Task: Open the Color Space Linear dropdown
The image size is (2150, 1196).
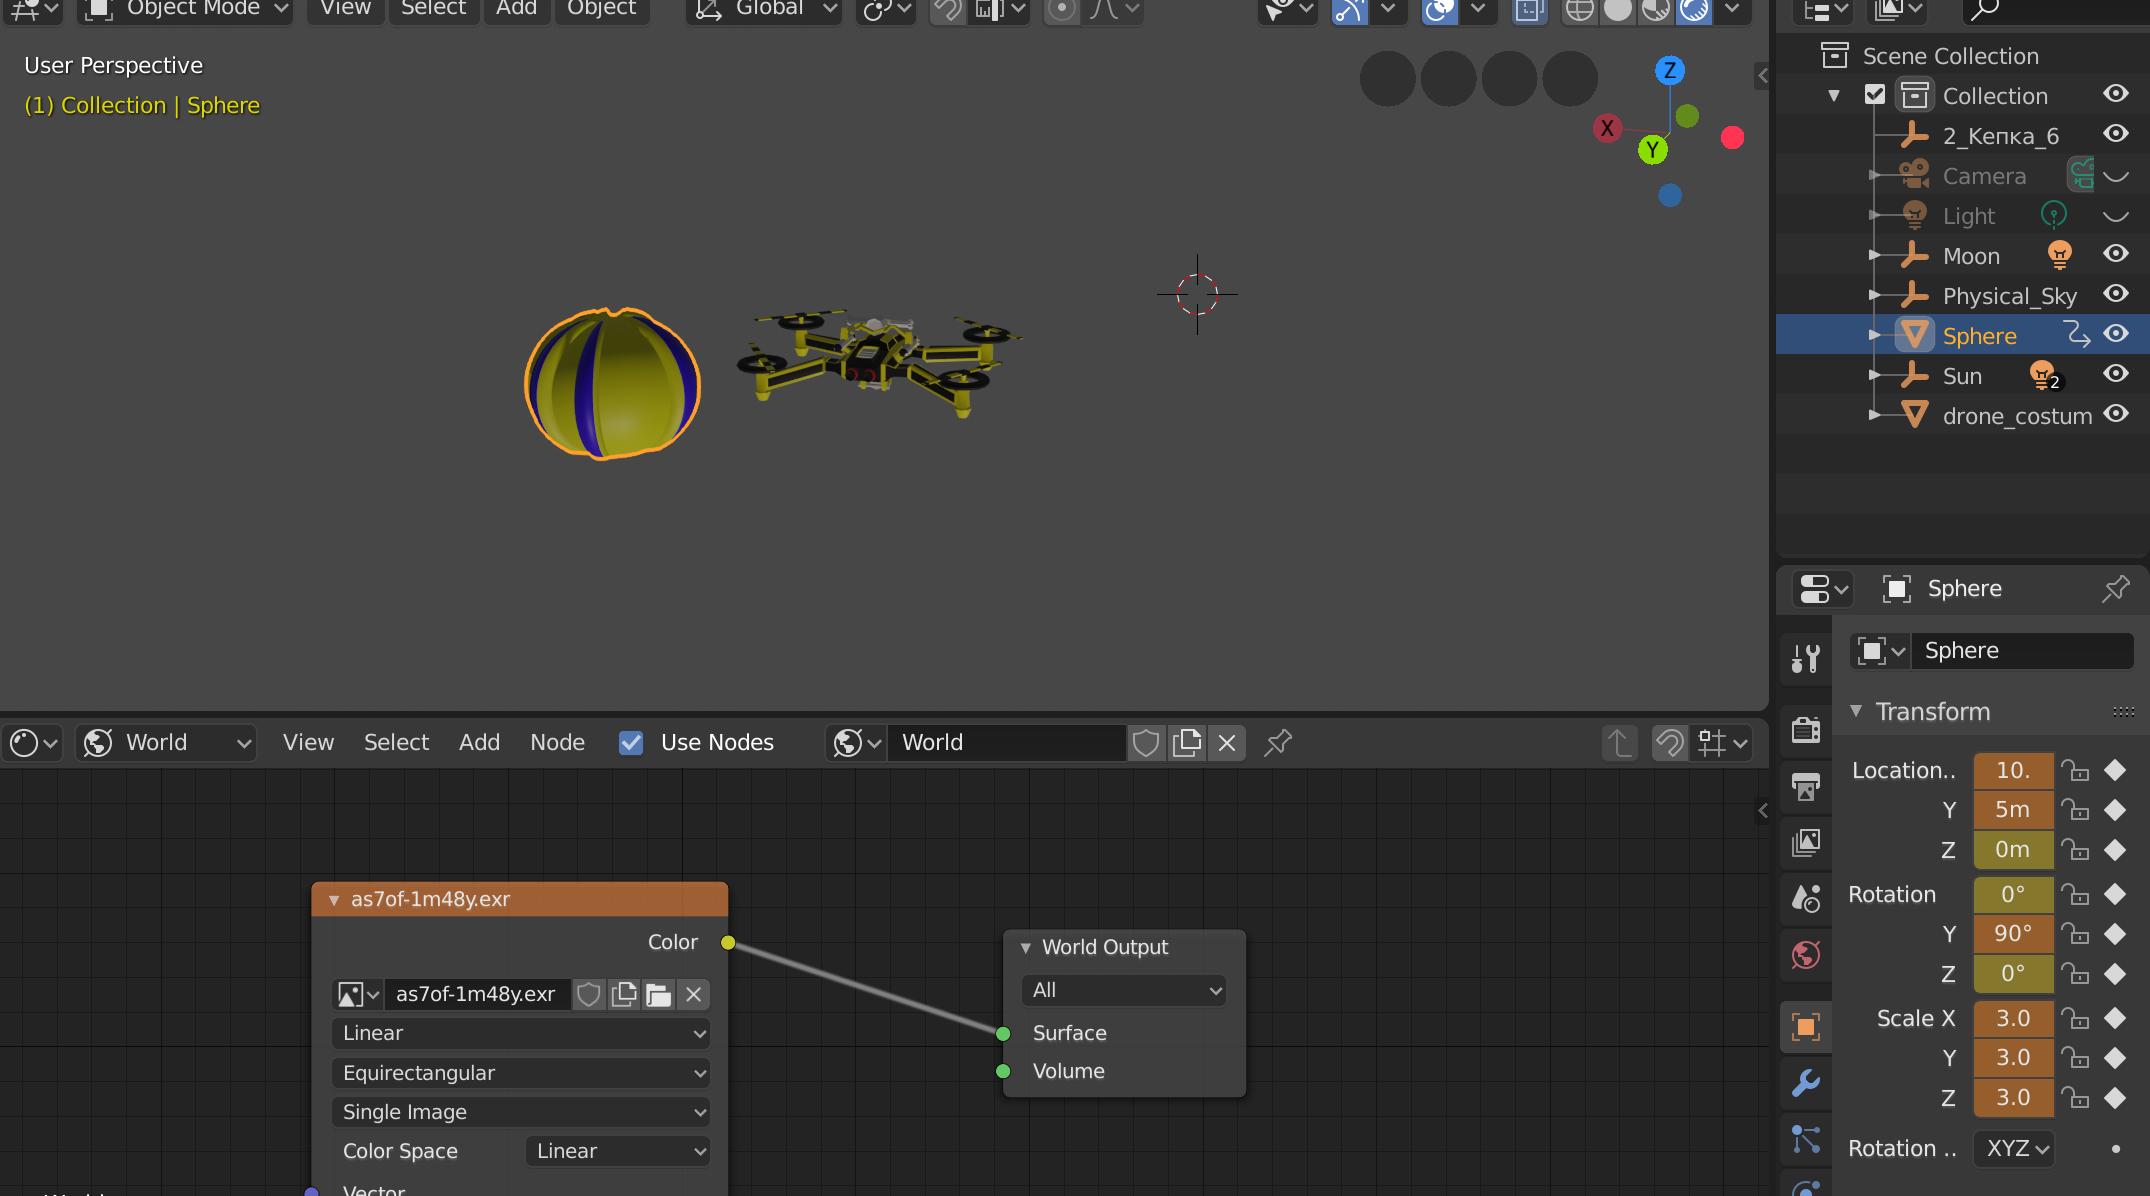Action: point(618,1151)
